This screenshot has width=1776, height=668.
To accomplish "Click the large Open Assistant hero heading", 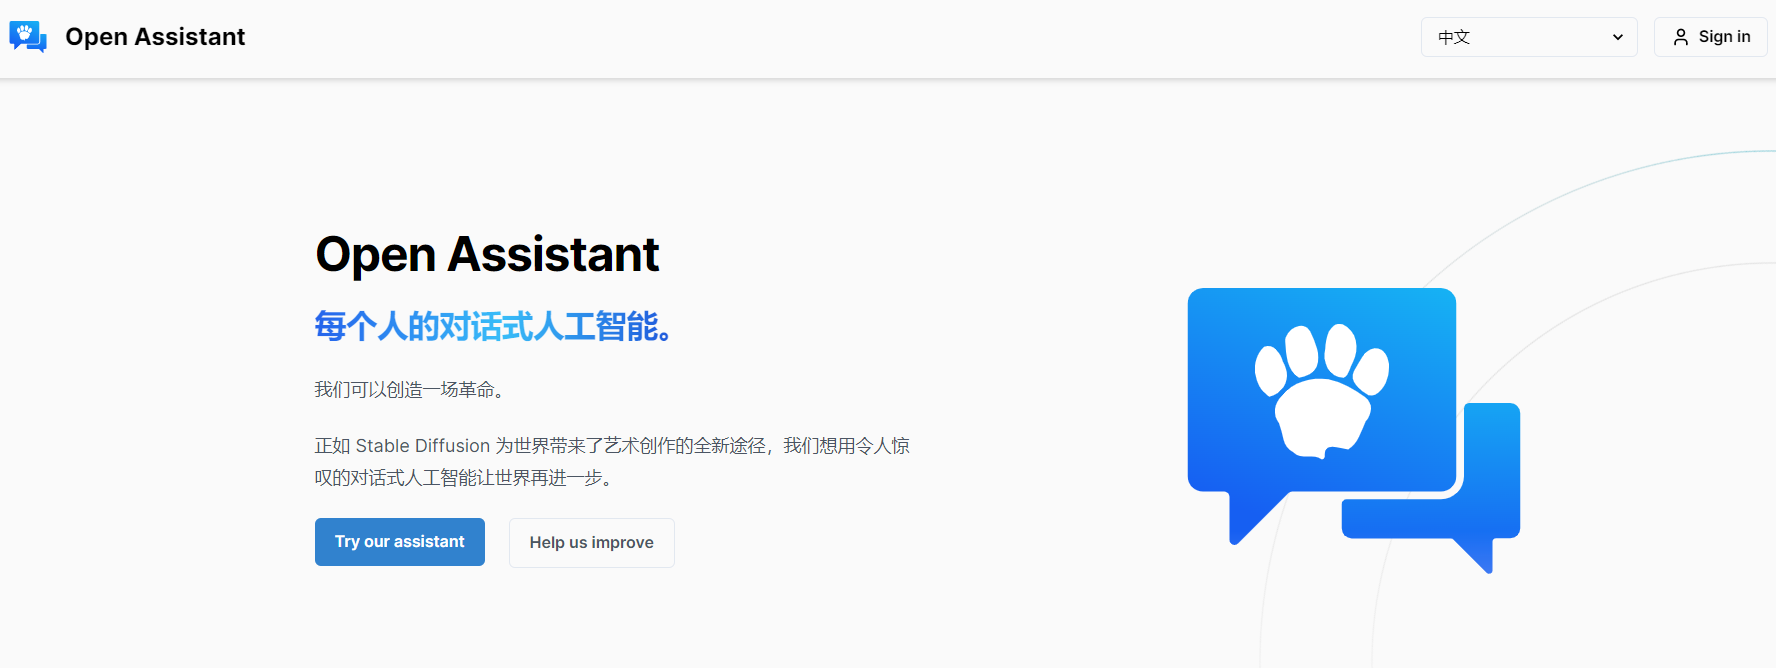I will [487, 254].
